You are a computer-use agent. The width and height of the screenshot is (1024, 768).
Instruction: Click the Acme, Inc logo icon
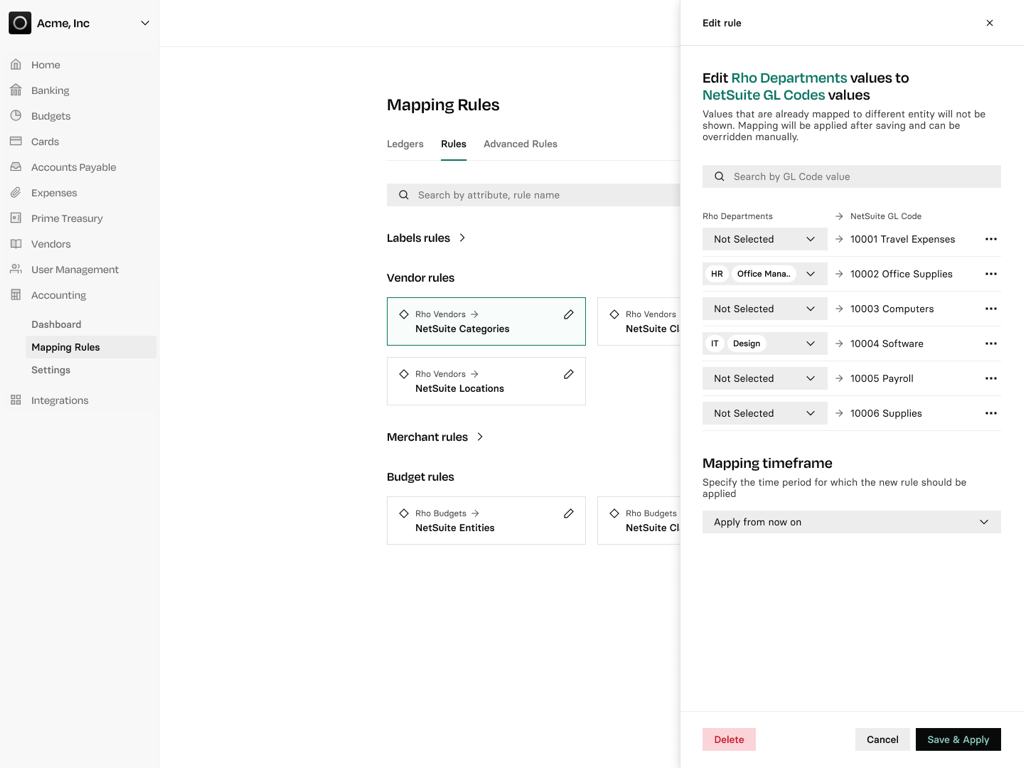pos(20,23)
